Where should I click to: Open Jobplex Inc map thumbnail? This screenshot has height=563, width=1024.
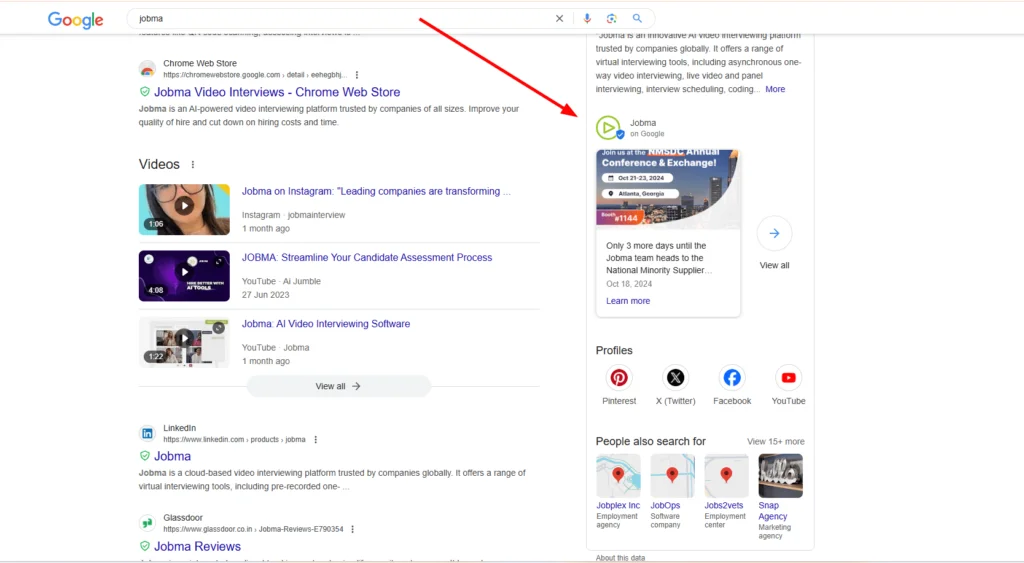click(x=618, y=475)
